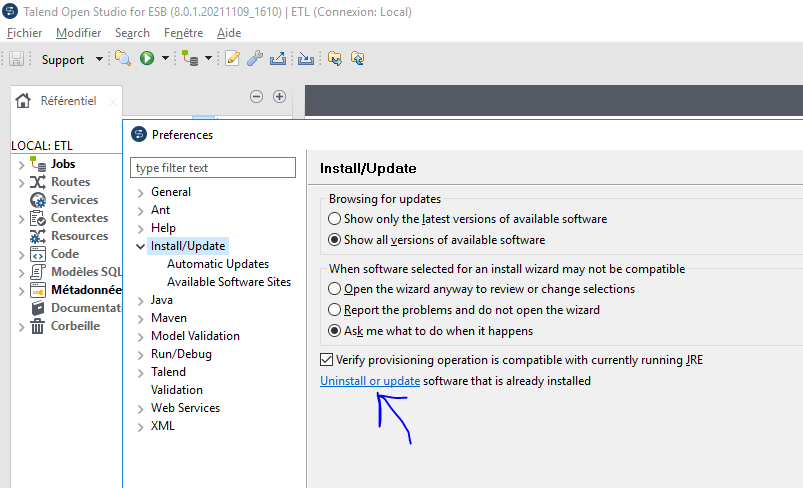Select Show only the latest versions option

click(334, 219)
